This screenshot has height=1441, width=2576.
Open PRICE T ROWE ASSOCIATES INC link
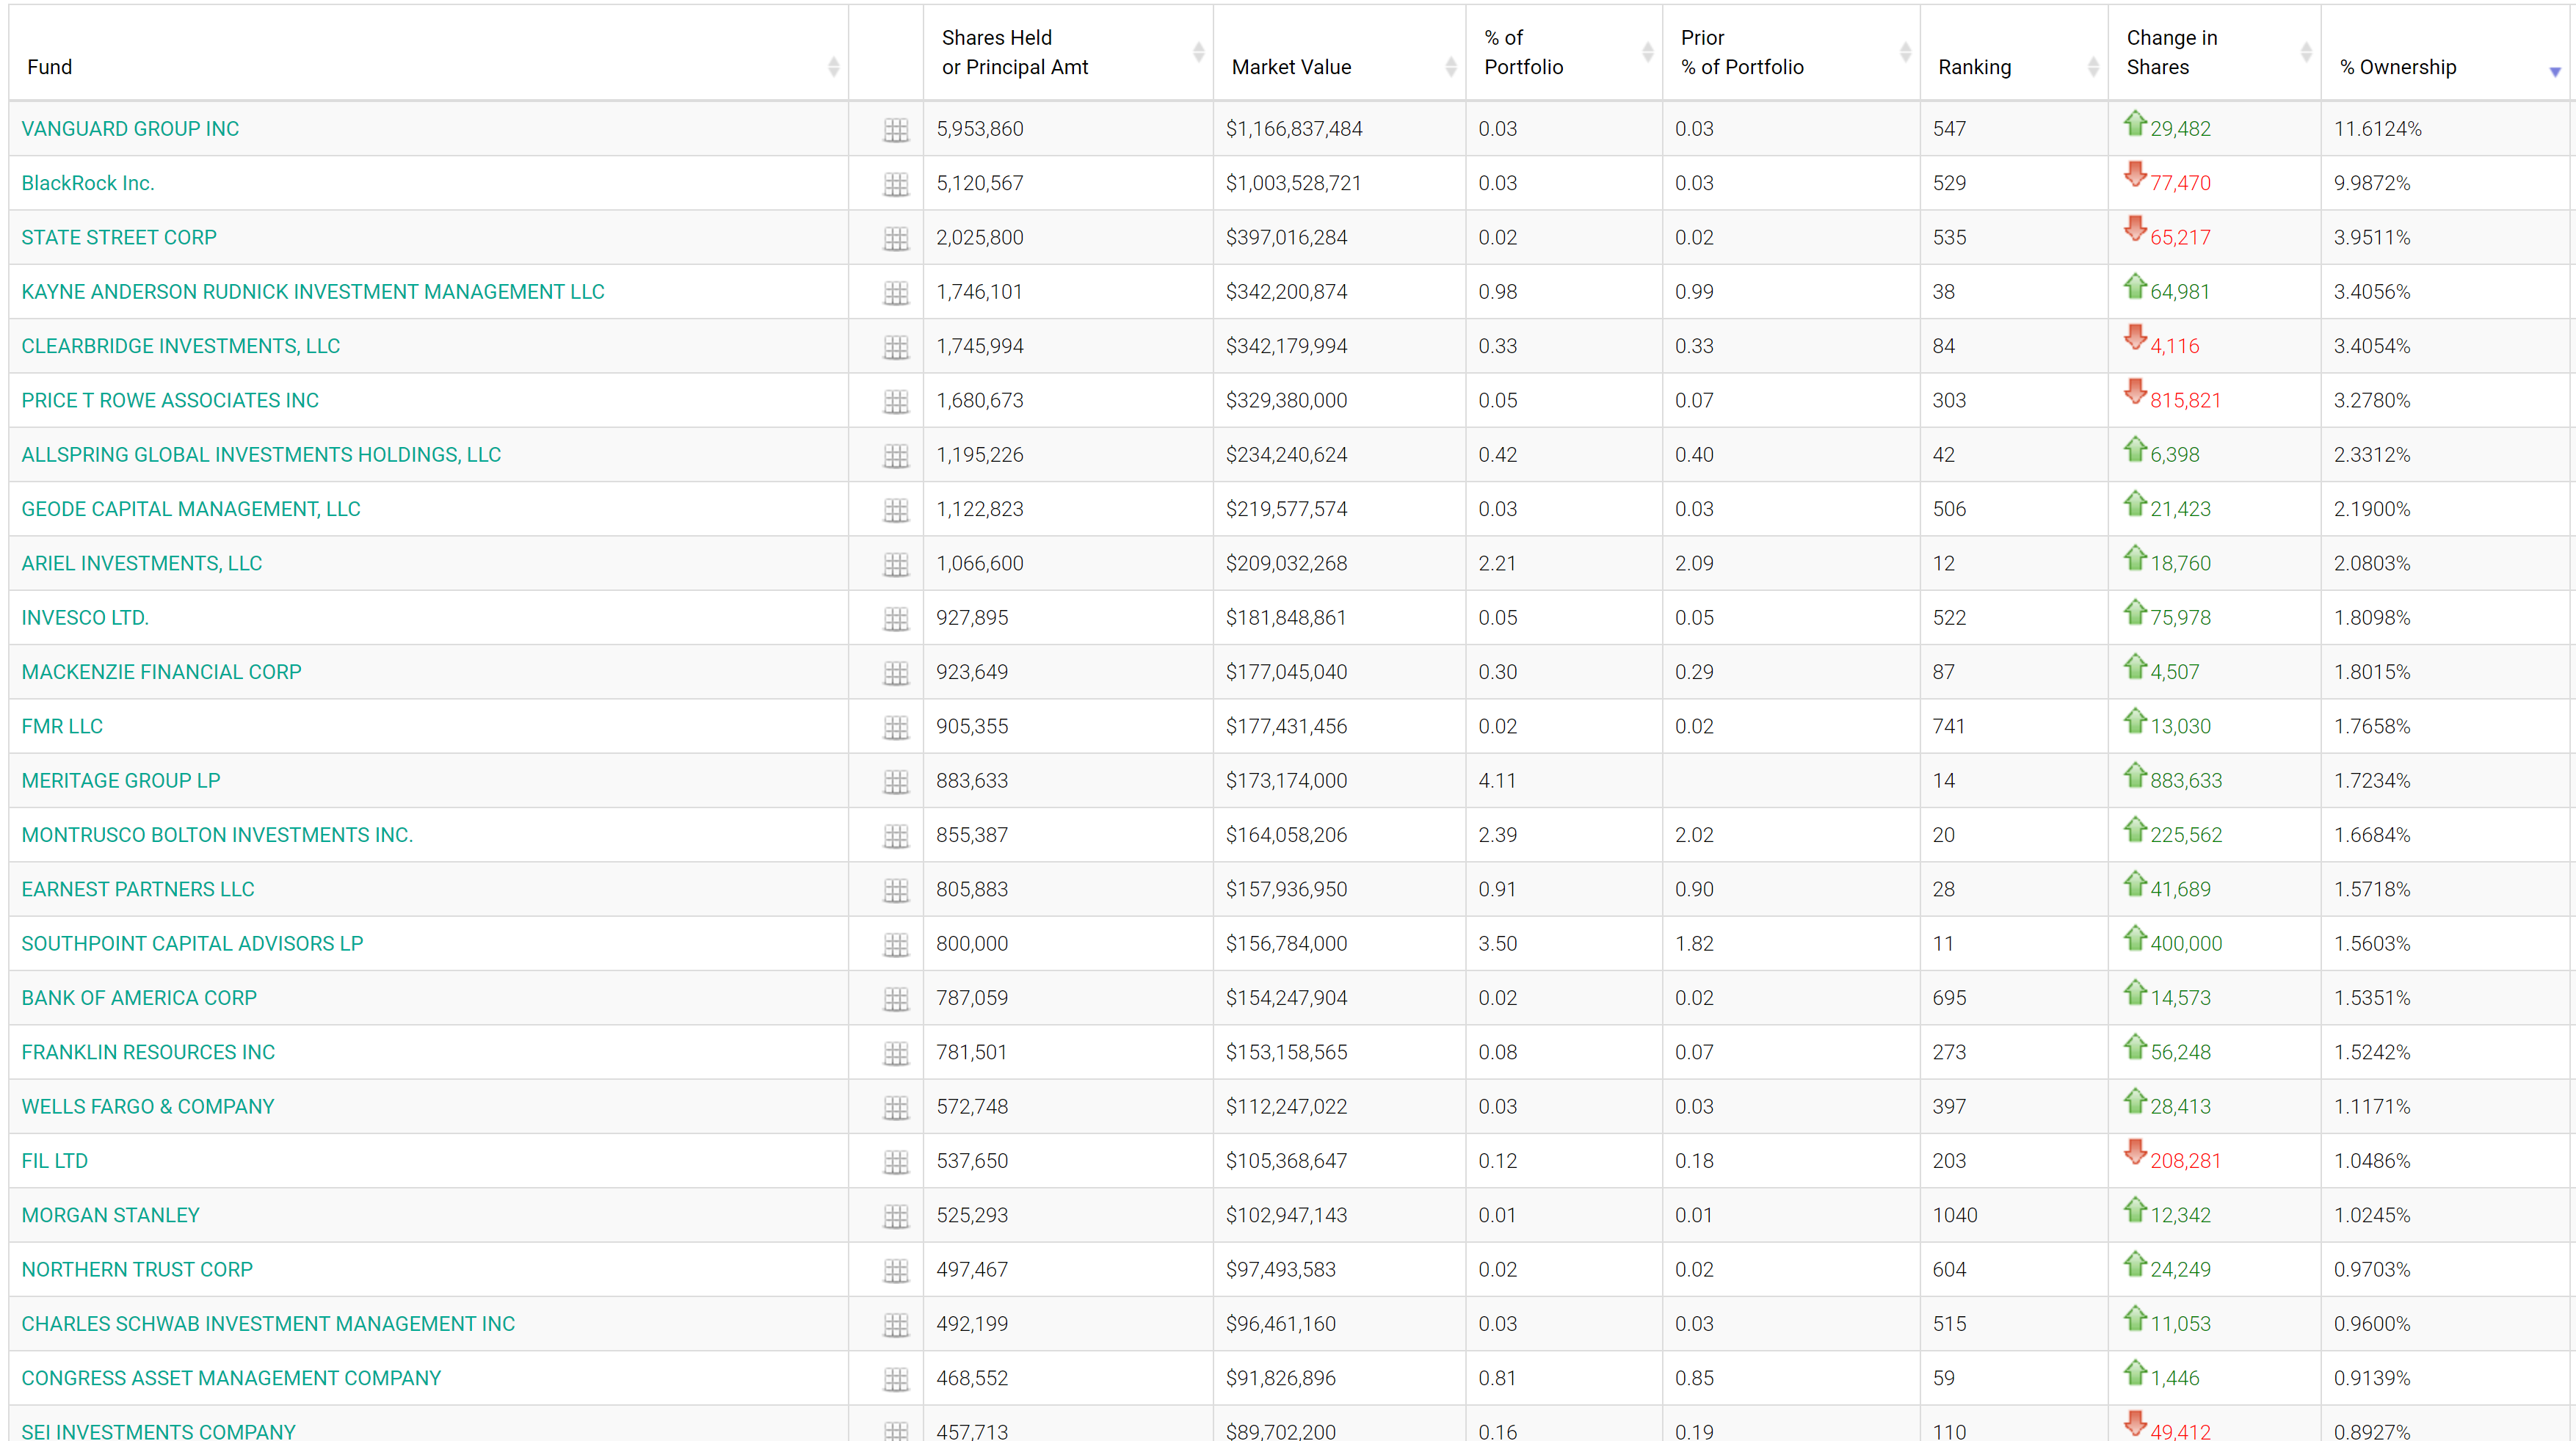[x=170, y=400]
